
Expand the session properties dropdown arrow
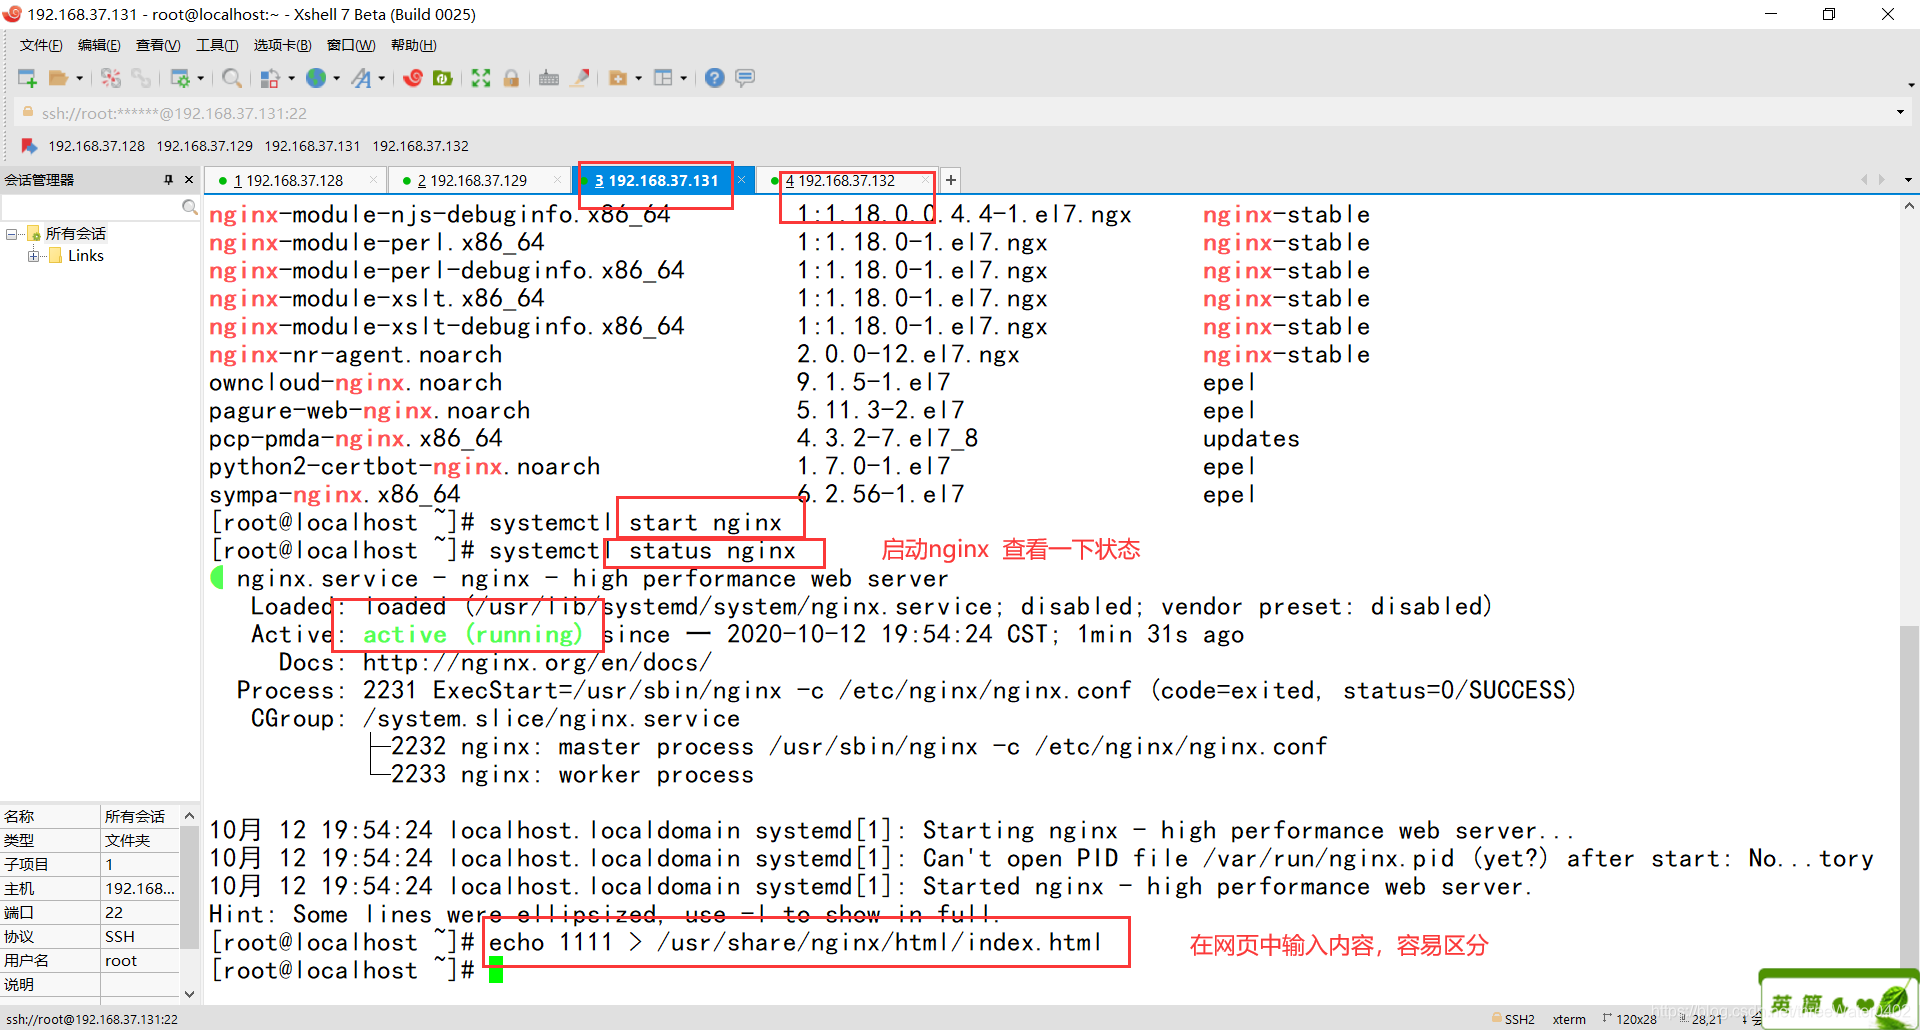pos(200,78)
